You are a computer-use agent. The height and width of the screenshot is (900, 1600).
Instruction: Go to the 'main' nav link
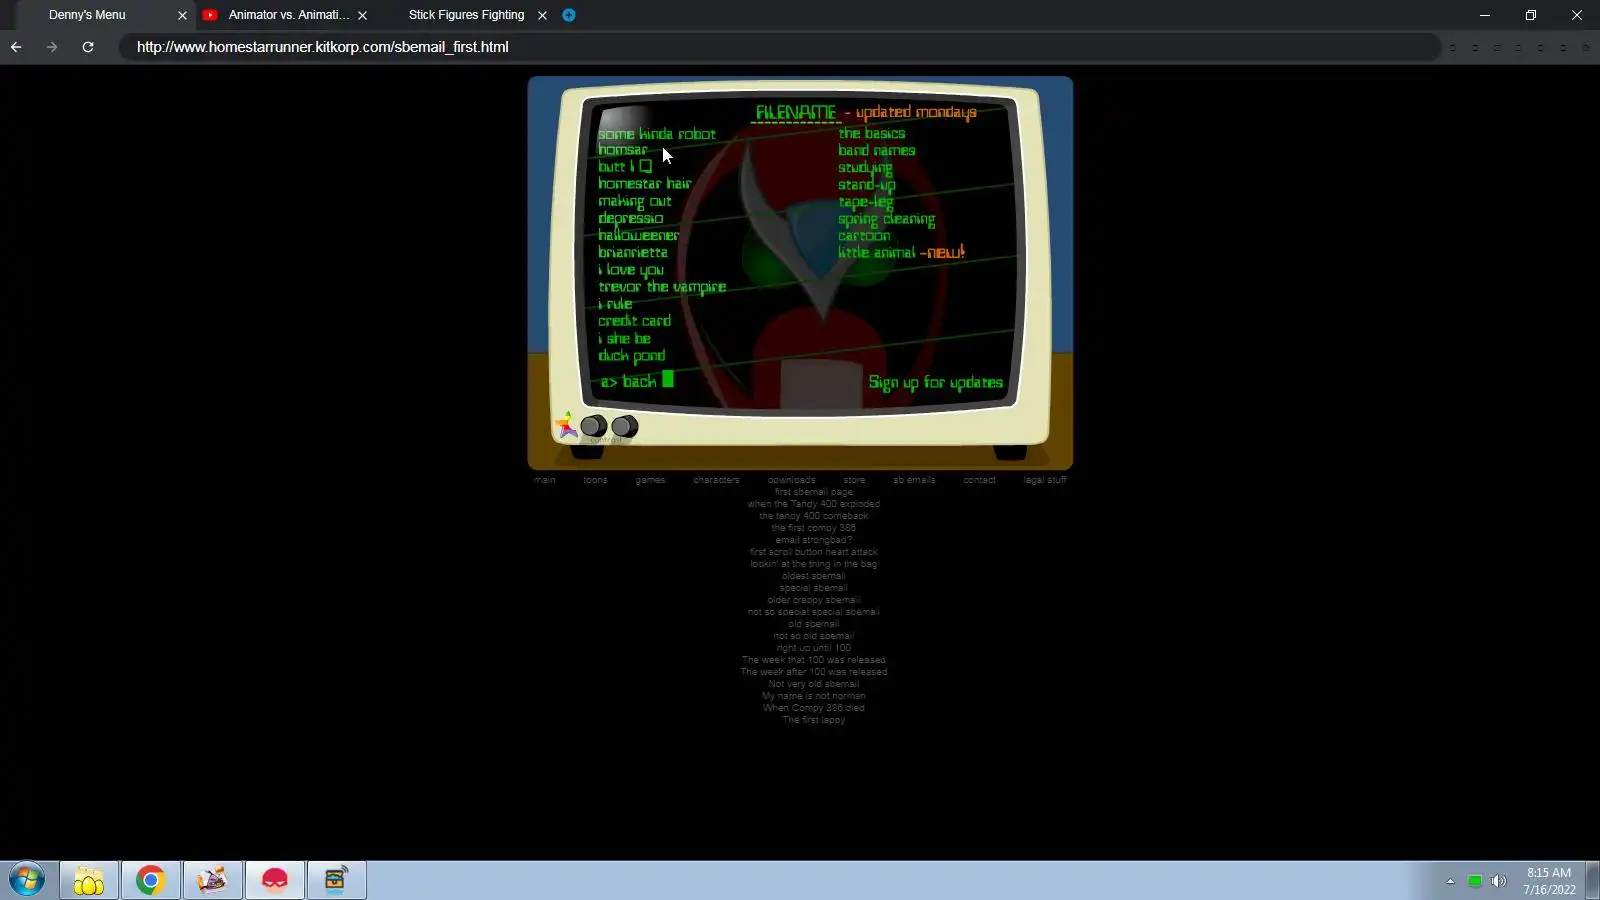544,480
